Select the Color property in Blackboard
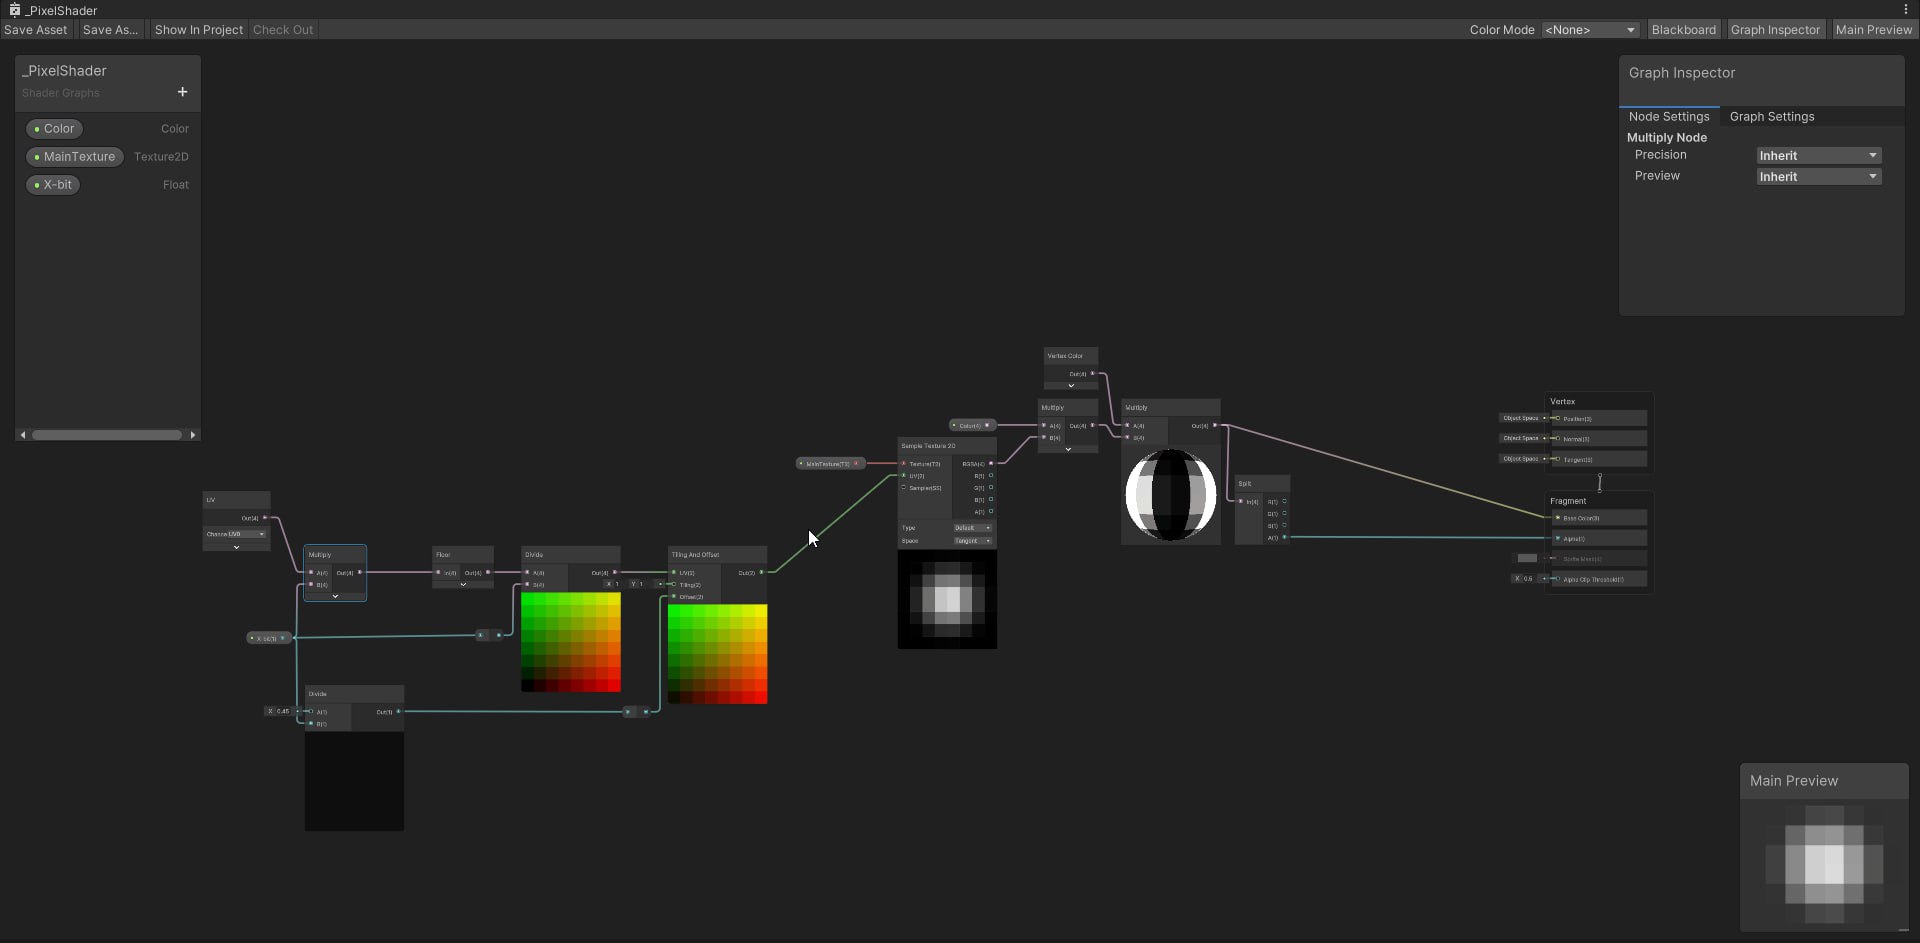 point(54,129)
